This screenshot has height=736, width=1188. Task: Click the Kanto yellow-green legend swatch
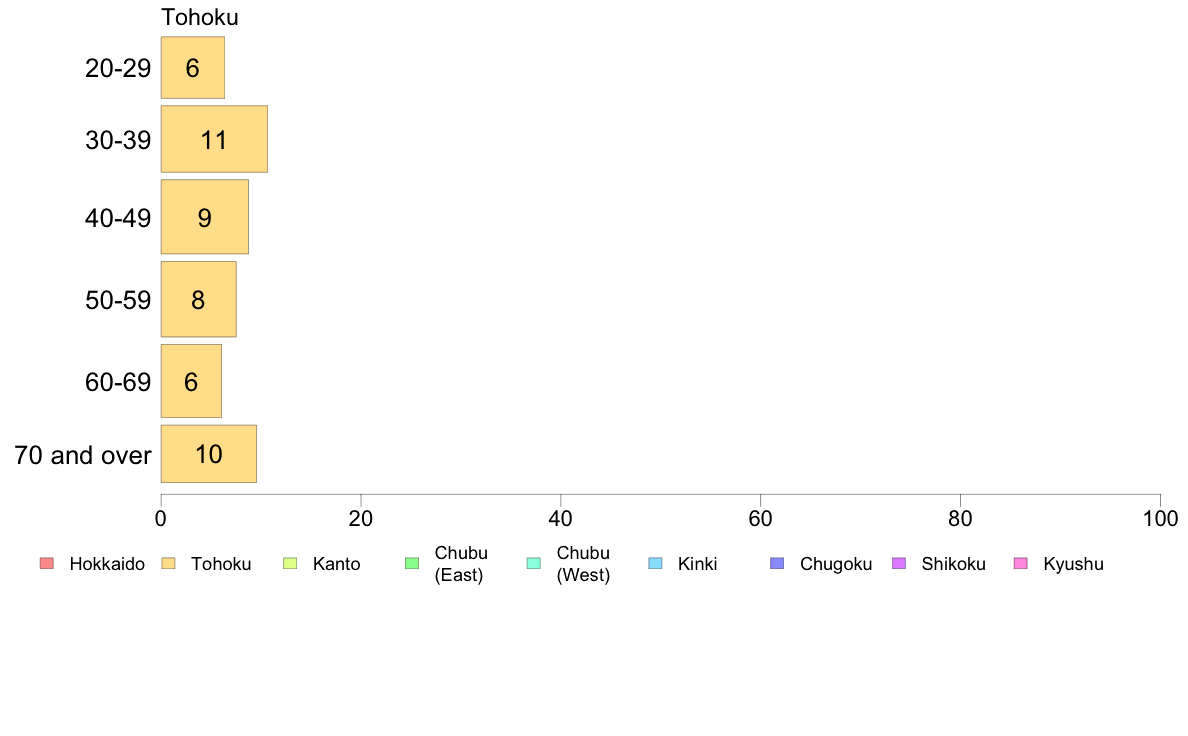(x=290, y=563)
